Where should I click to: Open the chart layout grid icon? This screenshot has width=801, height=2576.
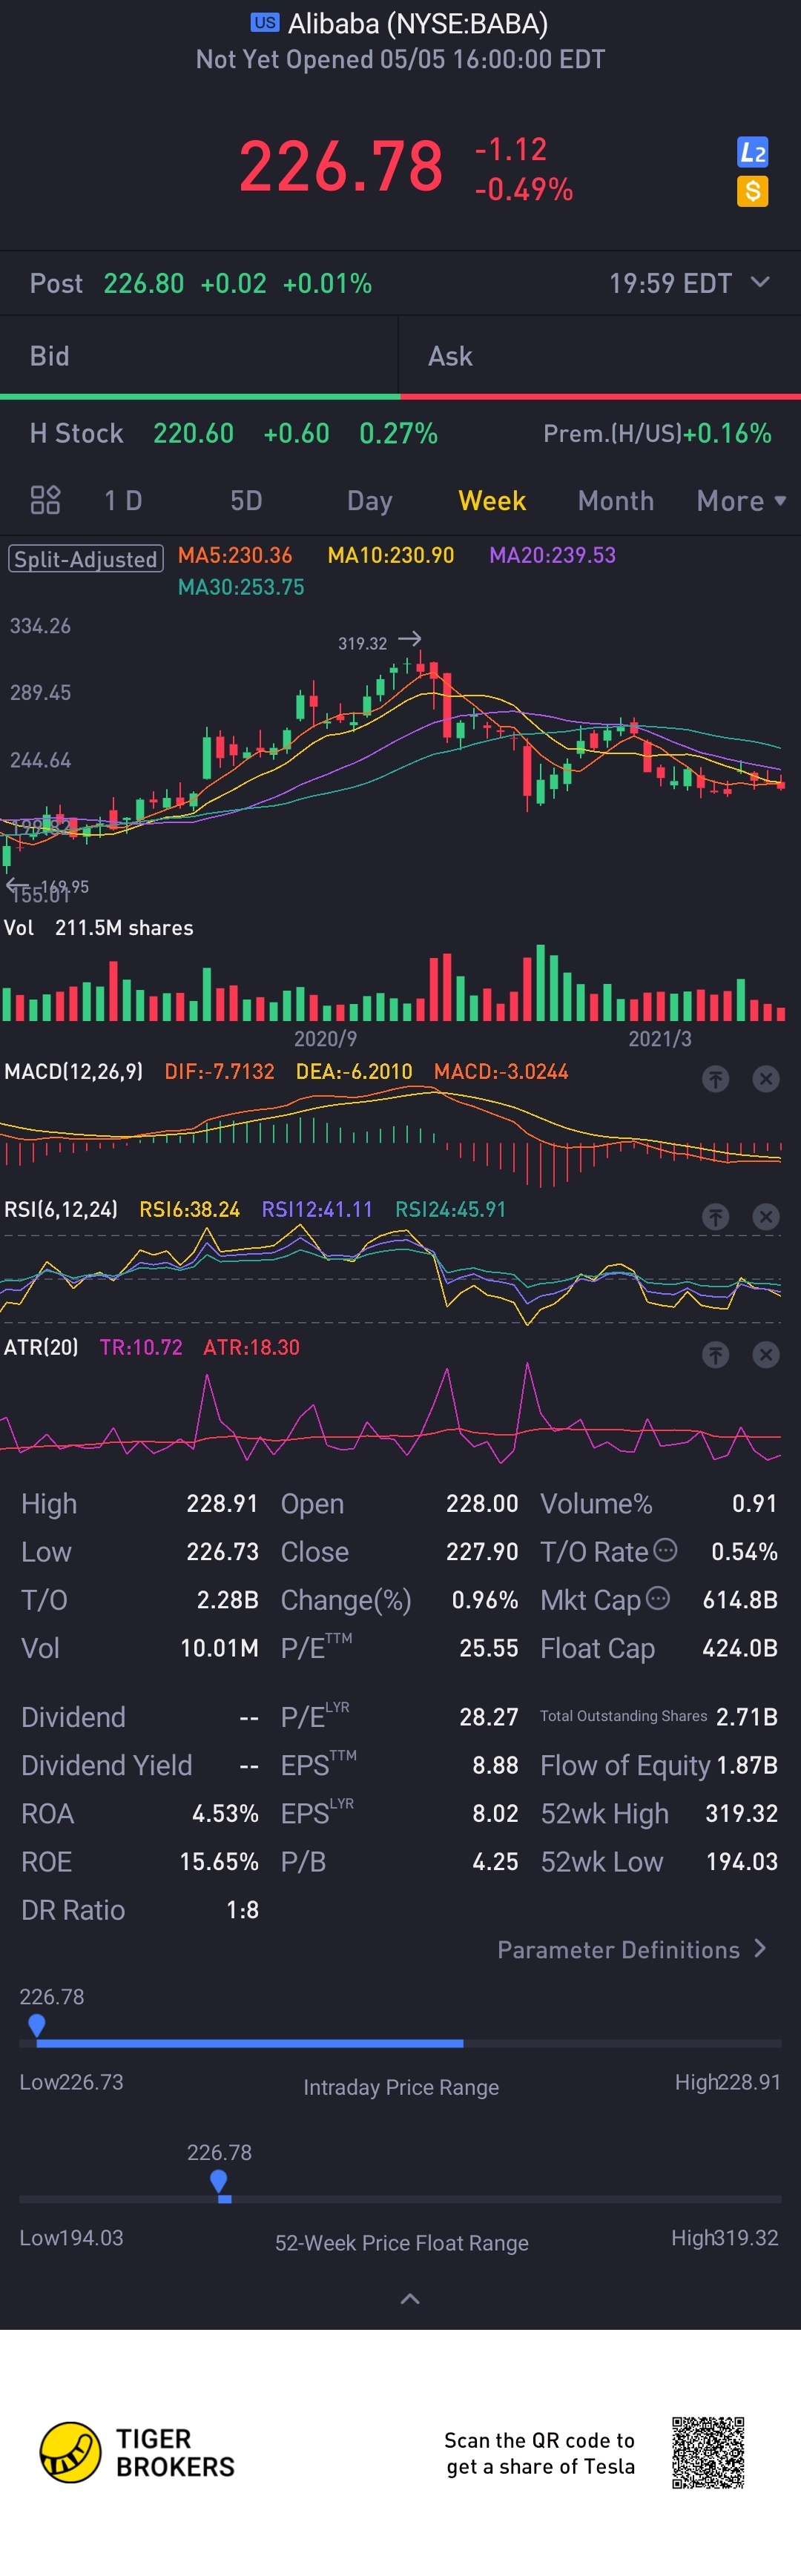pos(45,500)
